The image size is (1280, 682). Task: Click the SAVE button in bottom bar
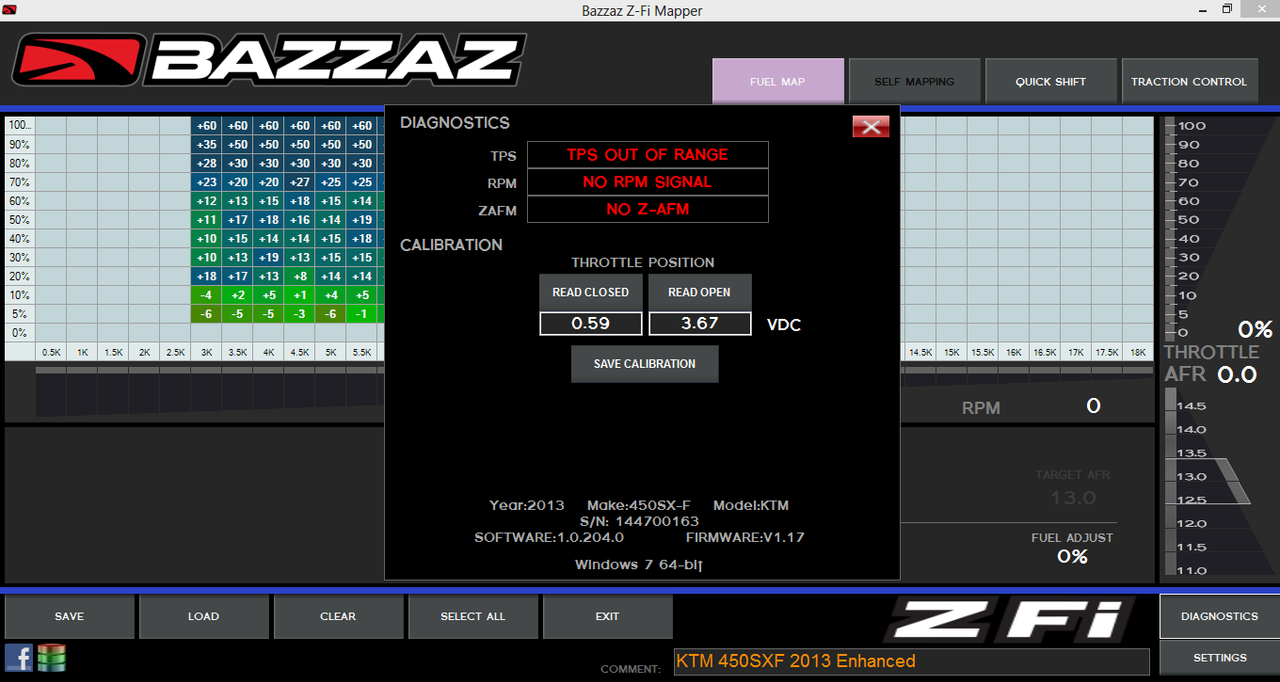[x=69, y=616]
